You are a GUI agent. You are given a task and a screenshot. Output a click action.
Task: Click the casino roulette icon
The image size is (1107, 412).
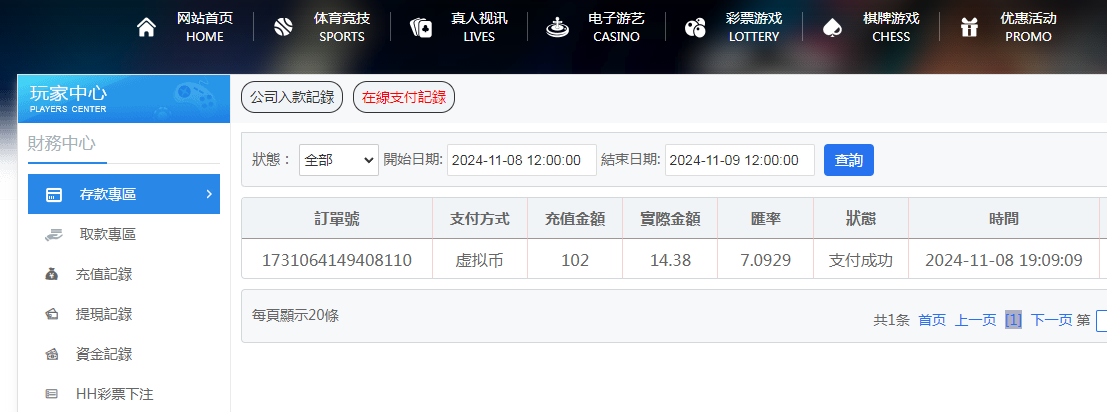click(557, 27)
